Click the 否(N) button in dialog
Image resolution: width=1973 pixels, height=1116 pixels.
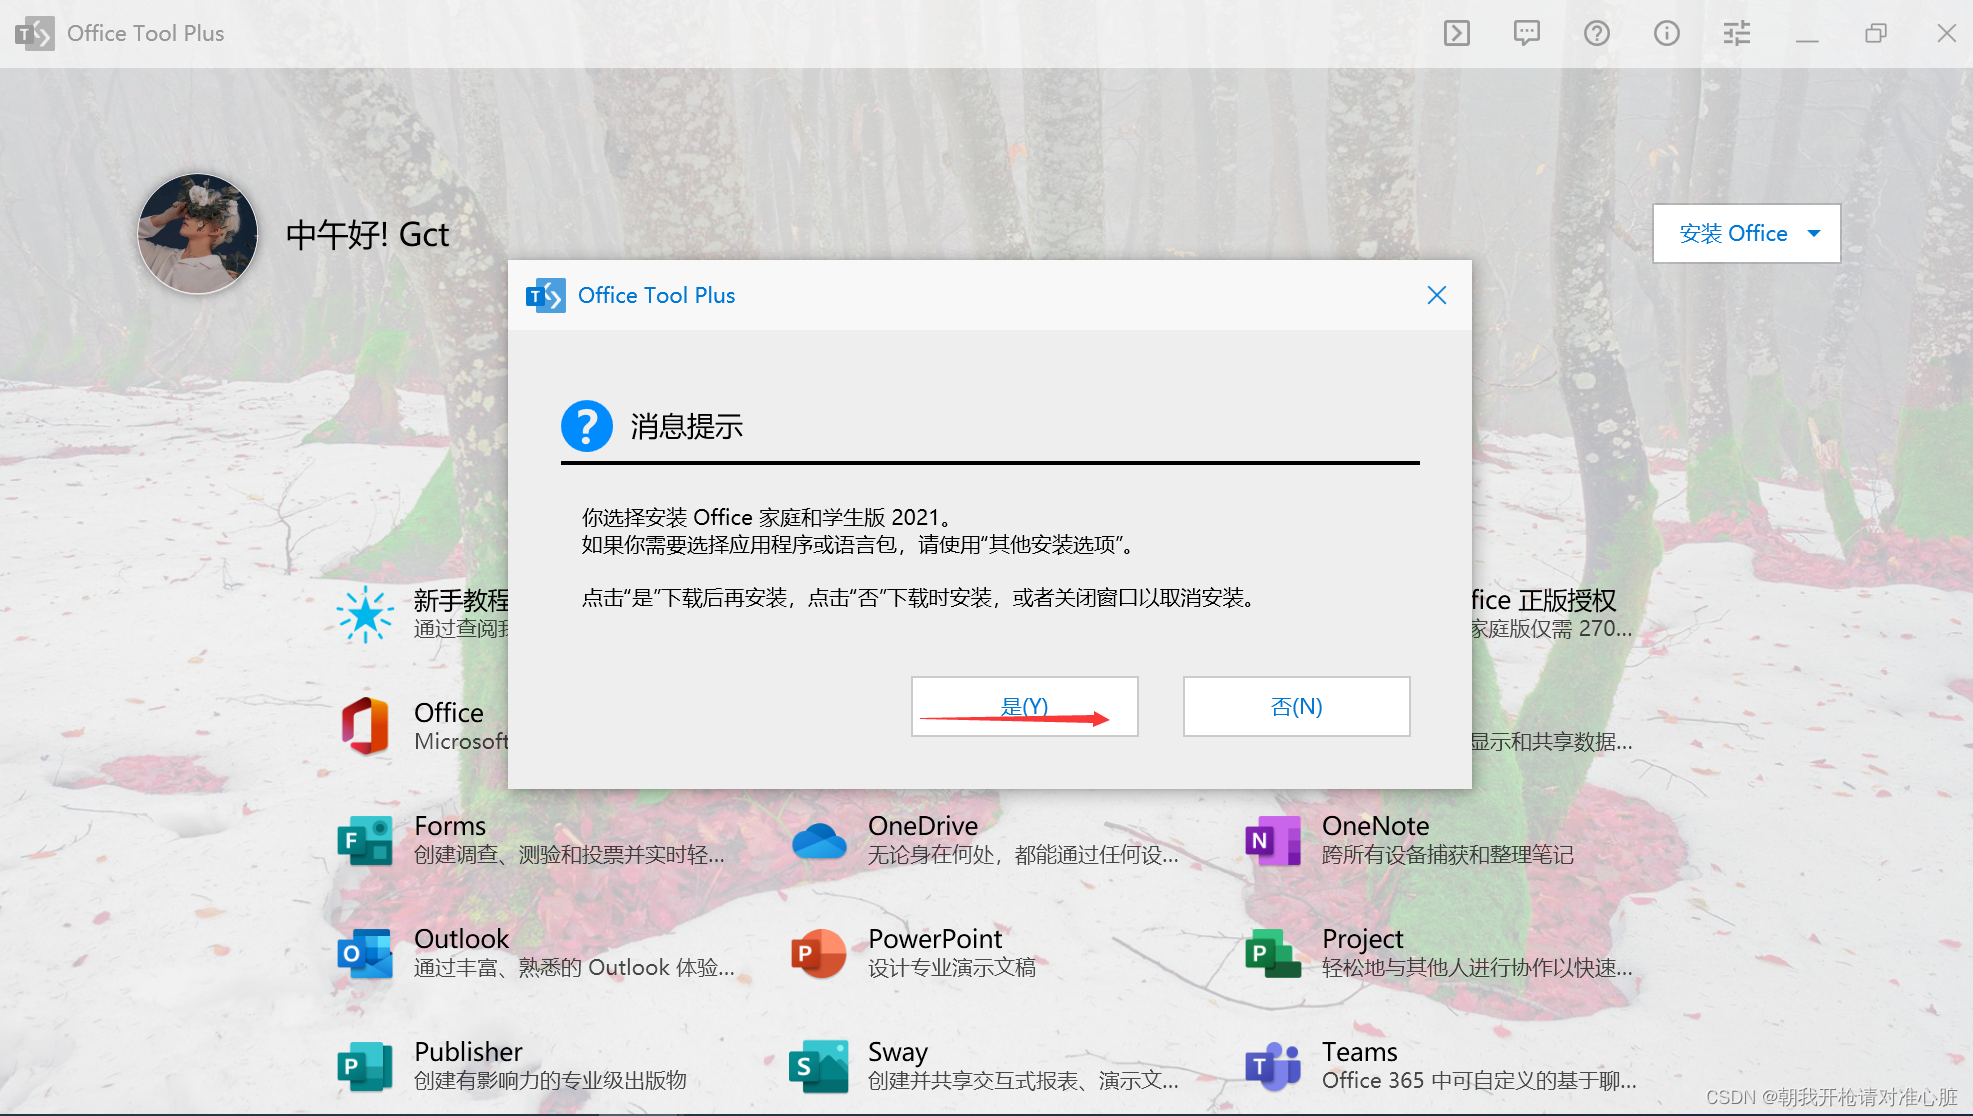click(1296, 706)
